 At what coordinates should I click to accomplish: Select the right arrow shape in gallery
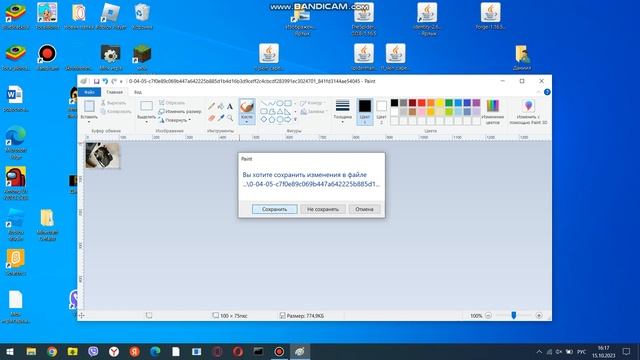(x=288, y=120)
